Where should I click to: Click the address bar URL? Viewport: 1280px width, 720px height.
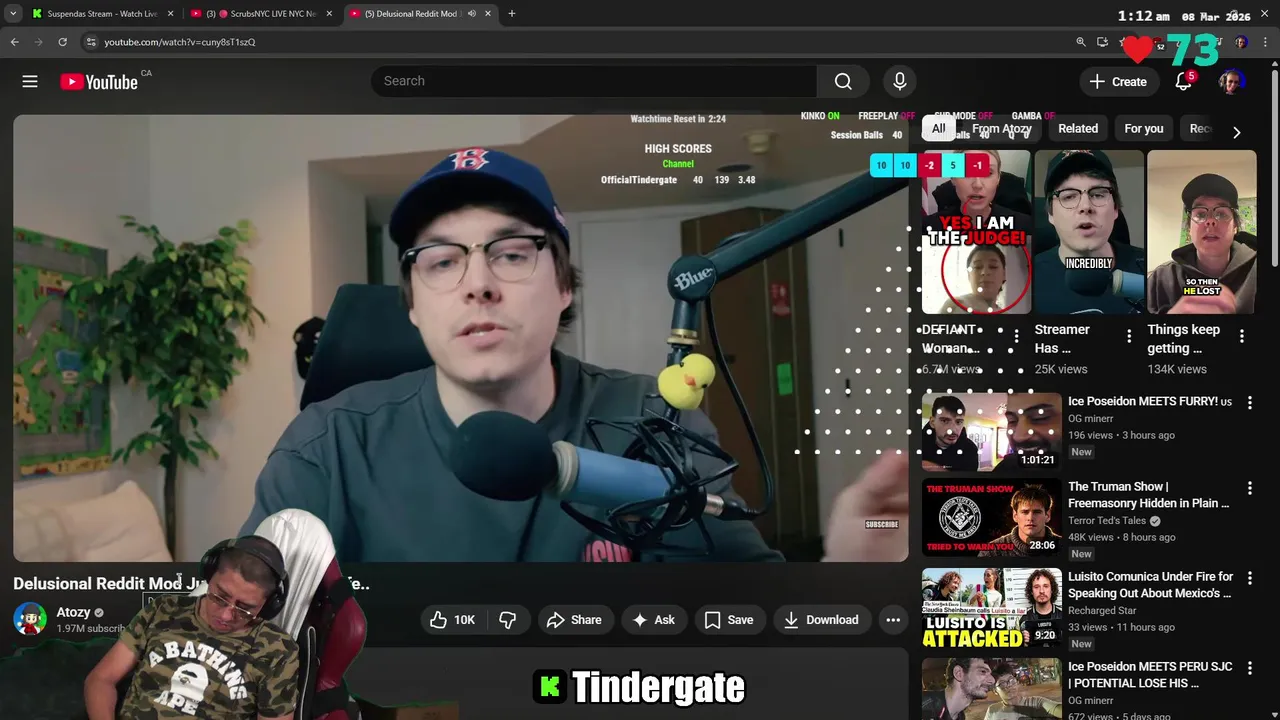coord(180,42)
